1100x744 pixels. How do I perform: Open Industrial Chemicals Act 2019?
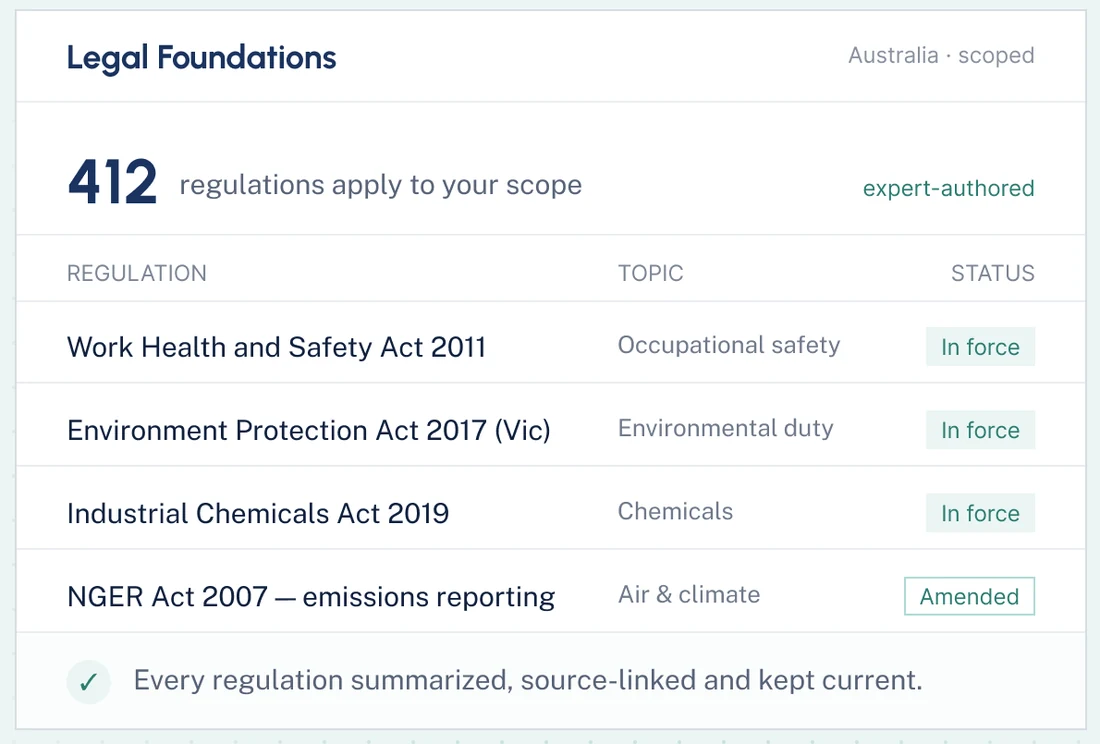pos(258,513)
